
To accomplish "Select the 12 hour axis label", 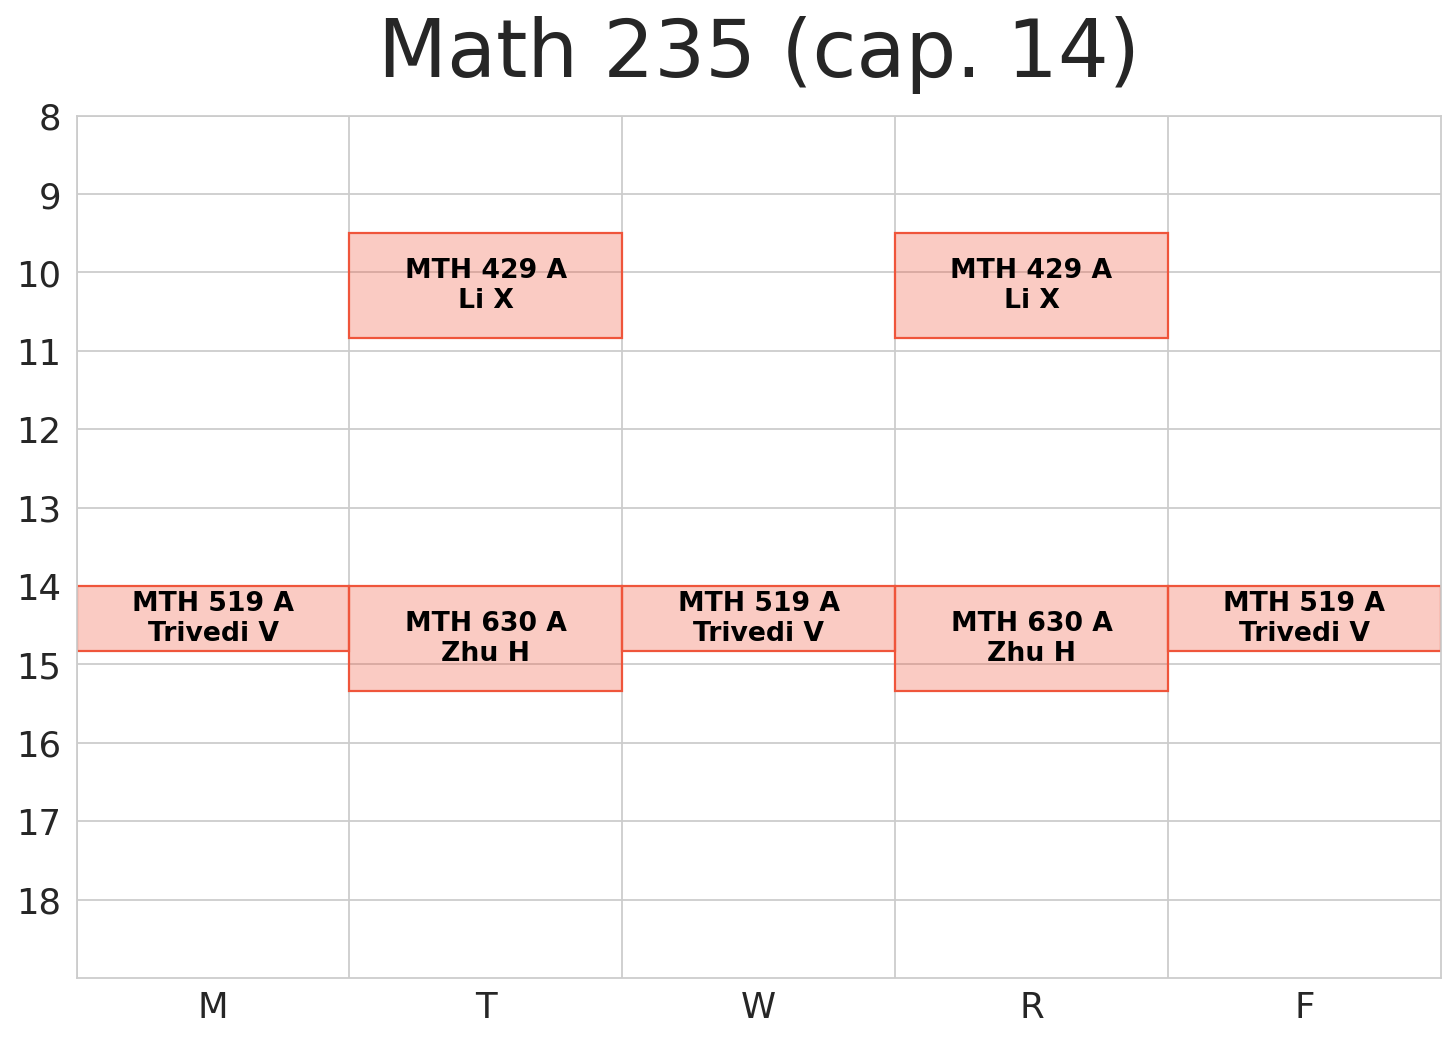I will [x=40, y=431].
